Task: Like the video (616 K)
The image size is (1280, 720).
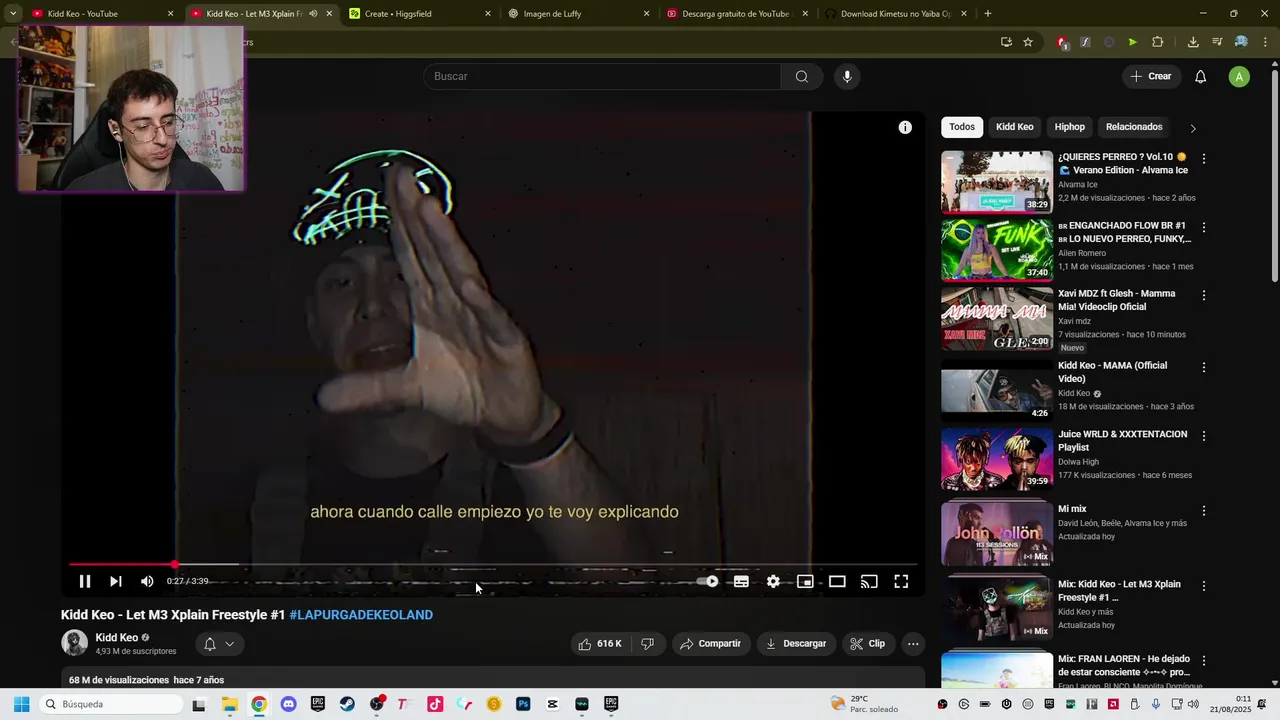Action: pyautogui.click(x=600, y=644)
